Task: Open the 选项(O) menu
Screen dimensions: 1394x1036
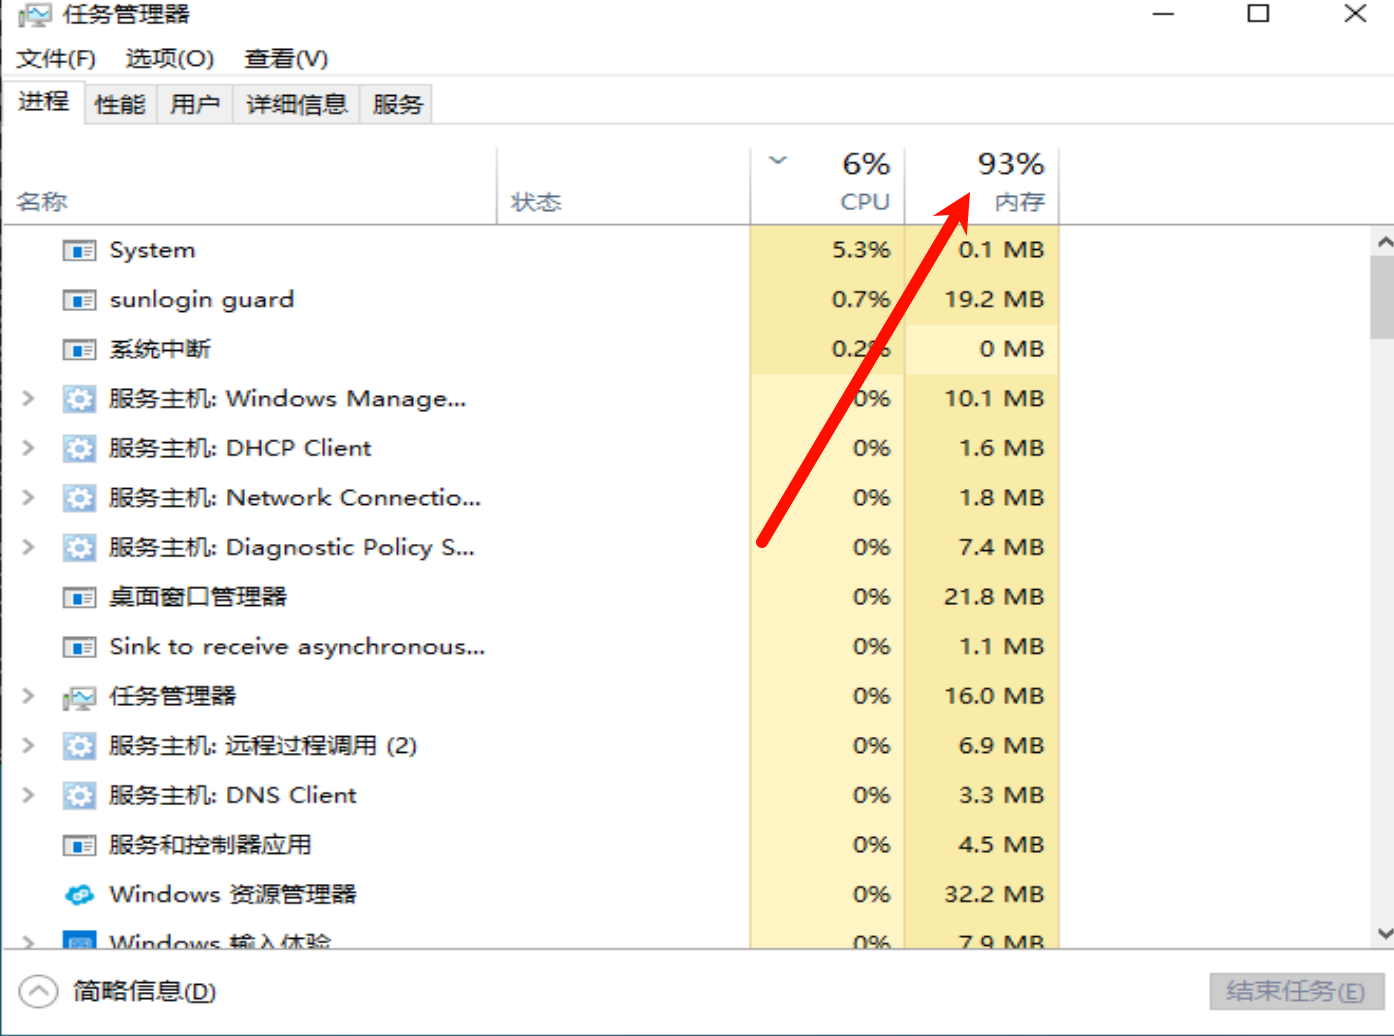Action: (x=169, y=58)
